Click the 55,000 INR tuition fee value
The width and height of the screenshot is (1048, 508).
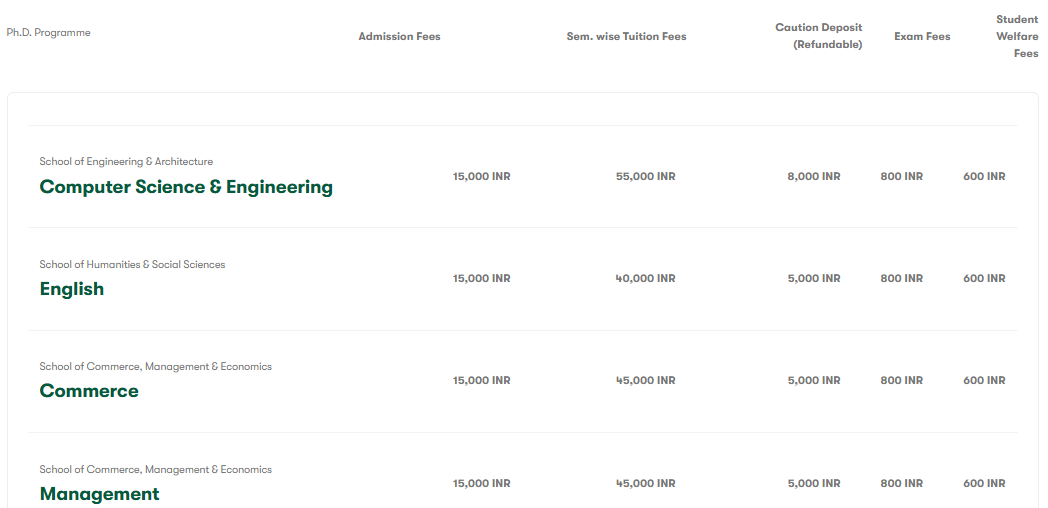click(645, 177)
